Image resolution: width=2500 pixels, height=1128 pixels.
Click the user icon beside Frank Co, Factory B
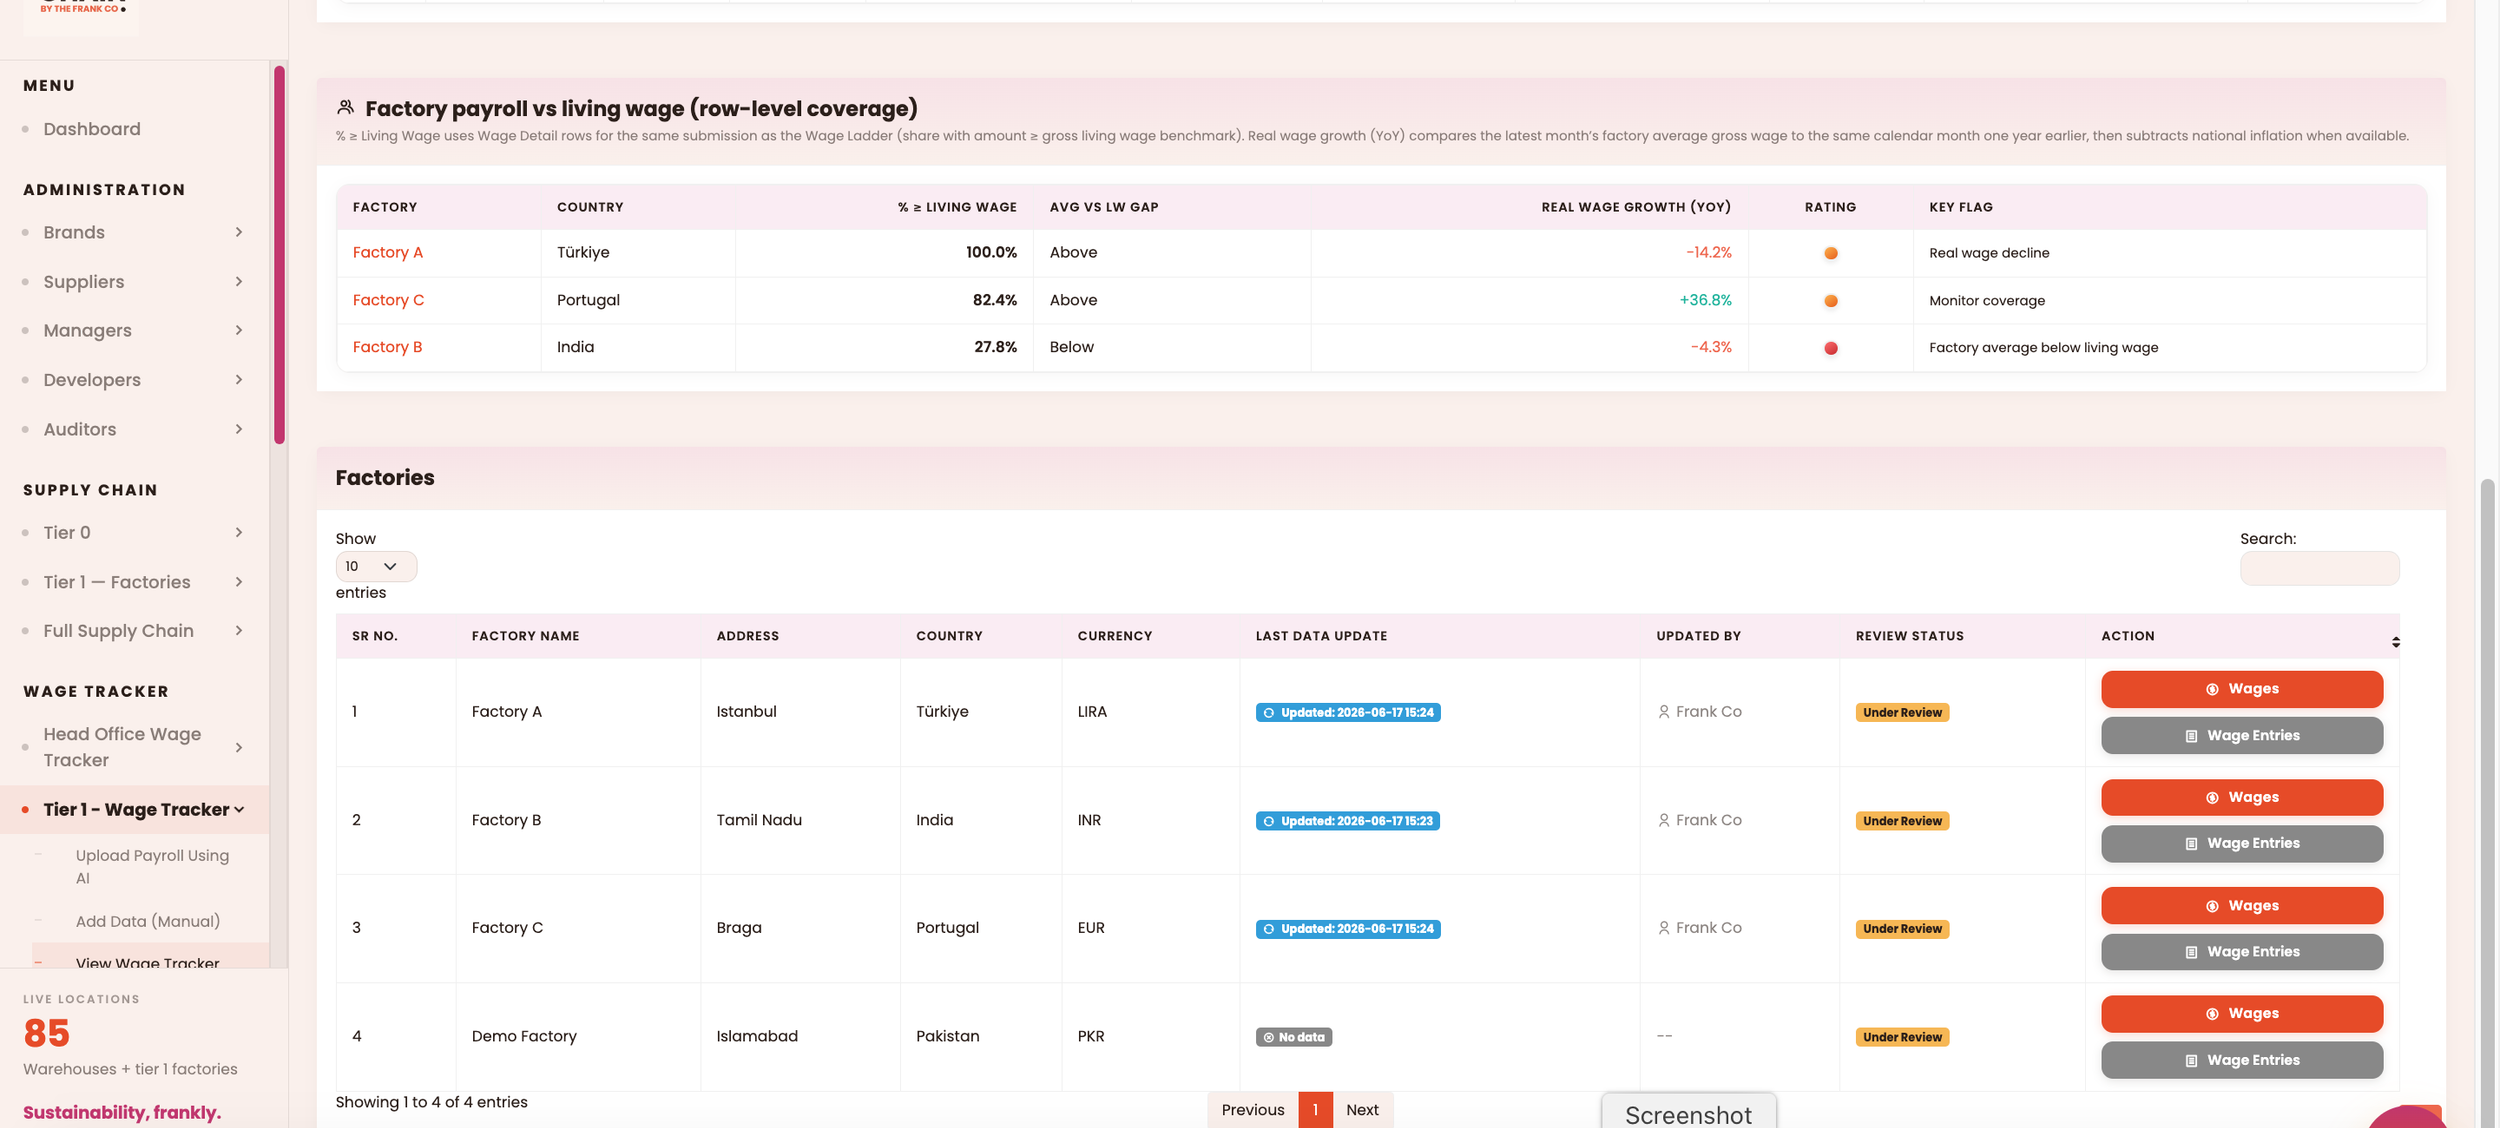(x=1664, y=820)
